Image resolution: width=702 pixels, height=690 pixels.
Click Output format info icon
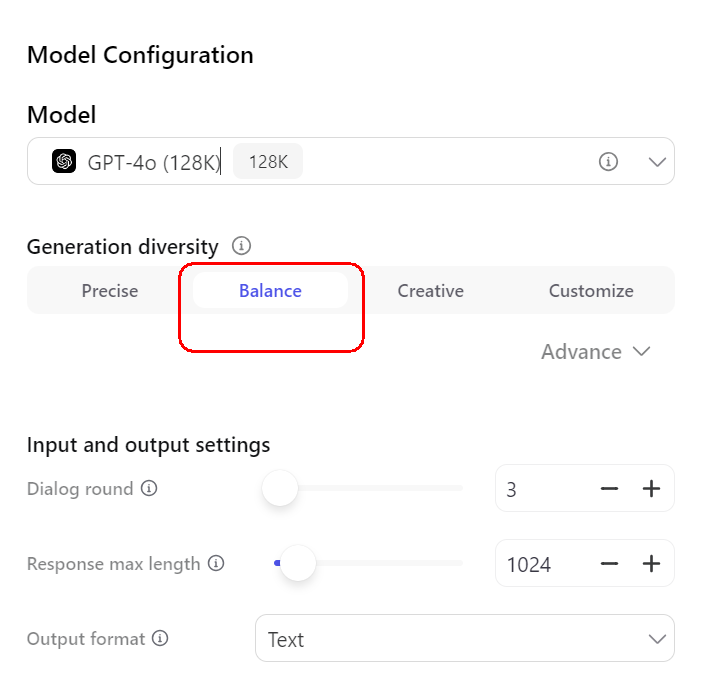[160, 638]
